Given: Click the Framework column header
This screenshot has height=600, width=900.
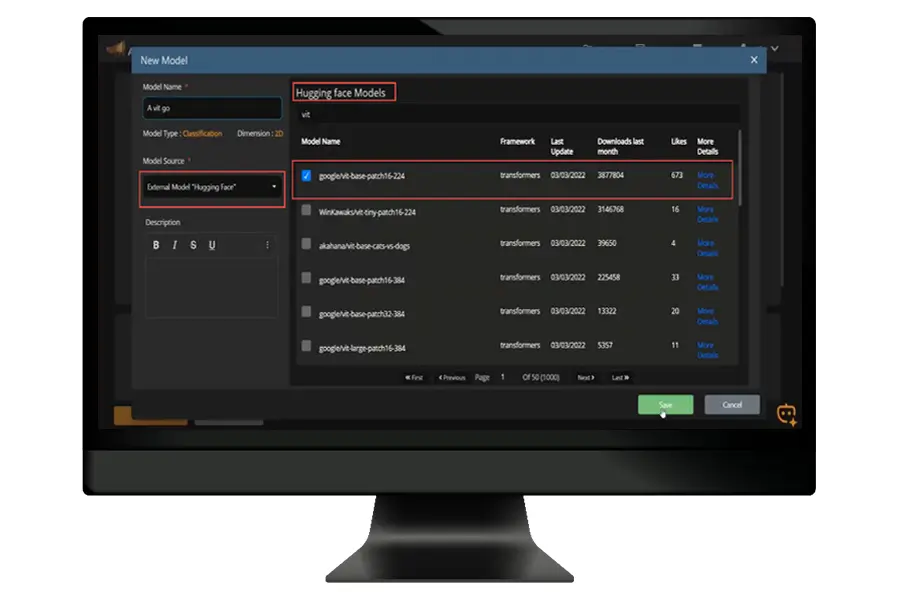Looking at the screenshot, I should tap(517, 141).
